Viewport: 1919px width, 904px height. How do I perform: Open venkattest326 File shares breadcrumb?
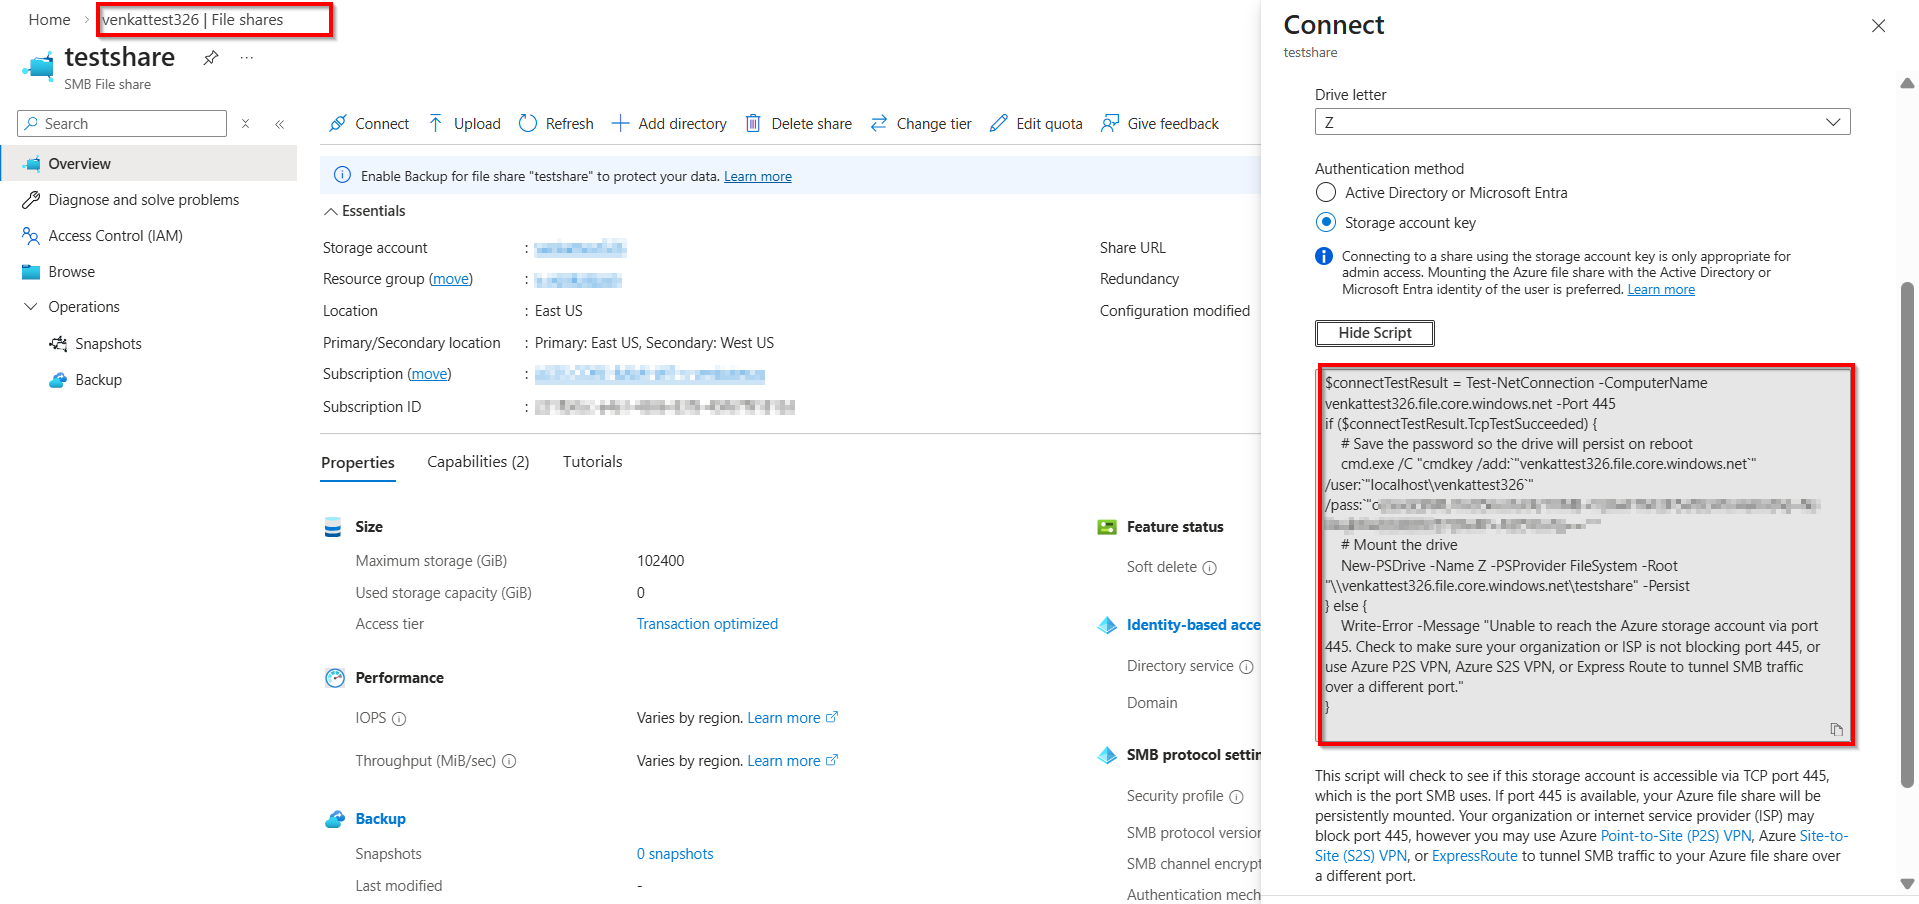coord(192,20)
